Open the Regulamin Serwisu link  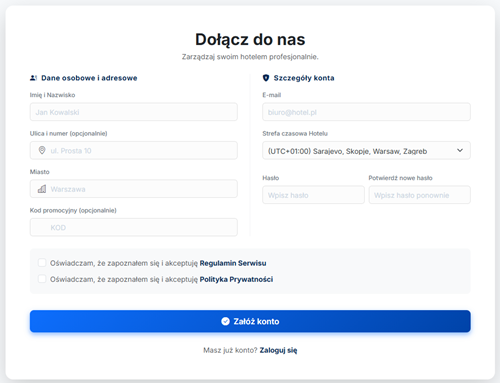click(x=233, y=263)
